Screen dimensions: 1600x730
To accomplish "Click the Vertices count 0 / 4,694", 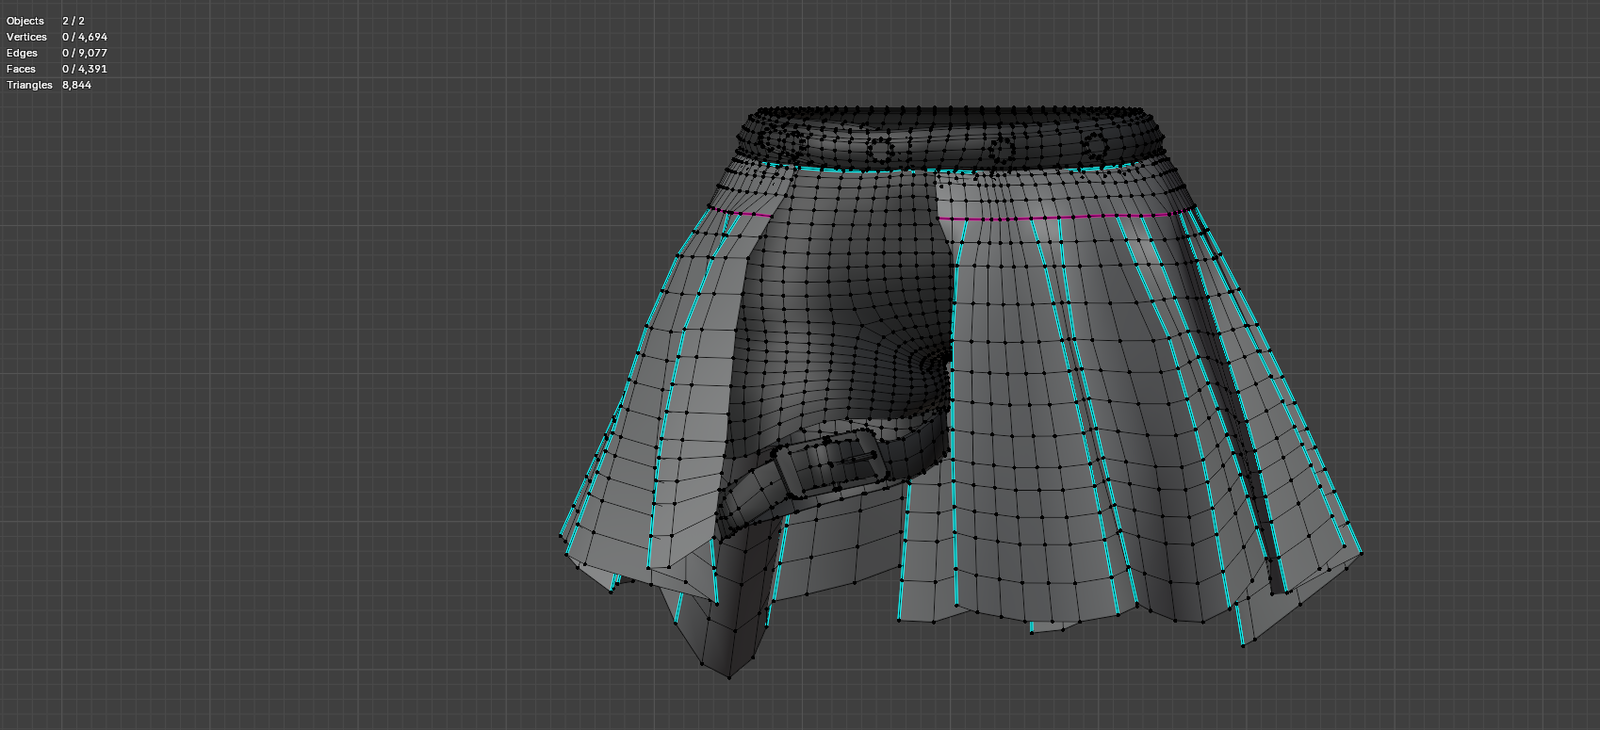I will [x=84, y=37].
